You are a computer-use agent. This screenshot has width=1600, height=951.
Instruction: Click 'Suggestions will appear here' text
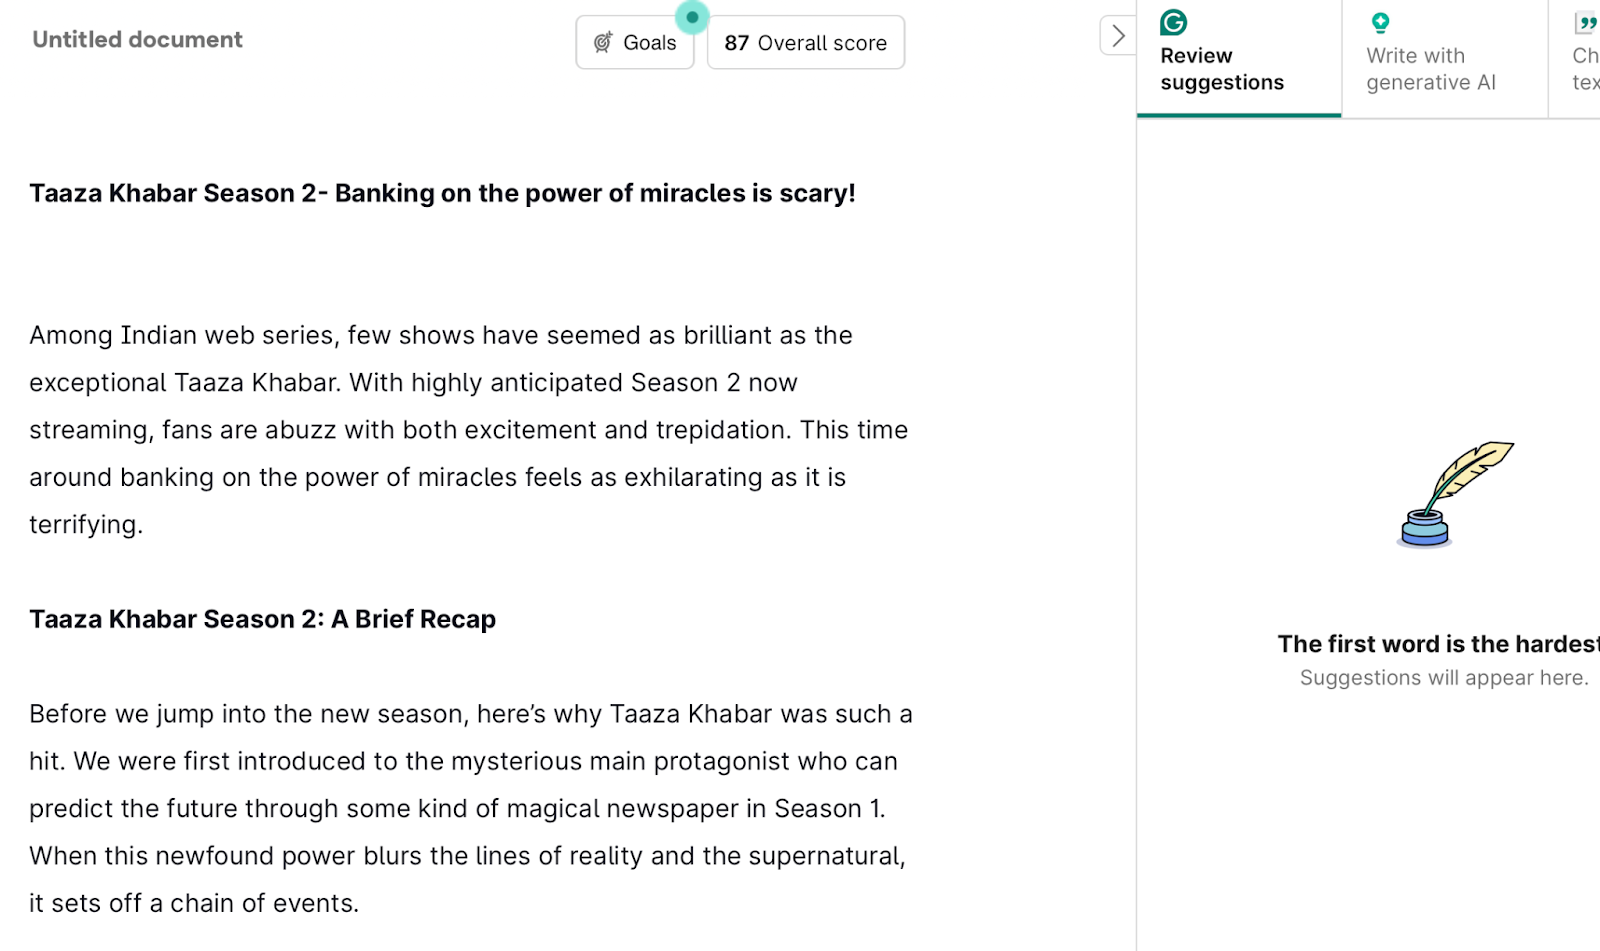[x=1444, y=678]
